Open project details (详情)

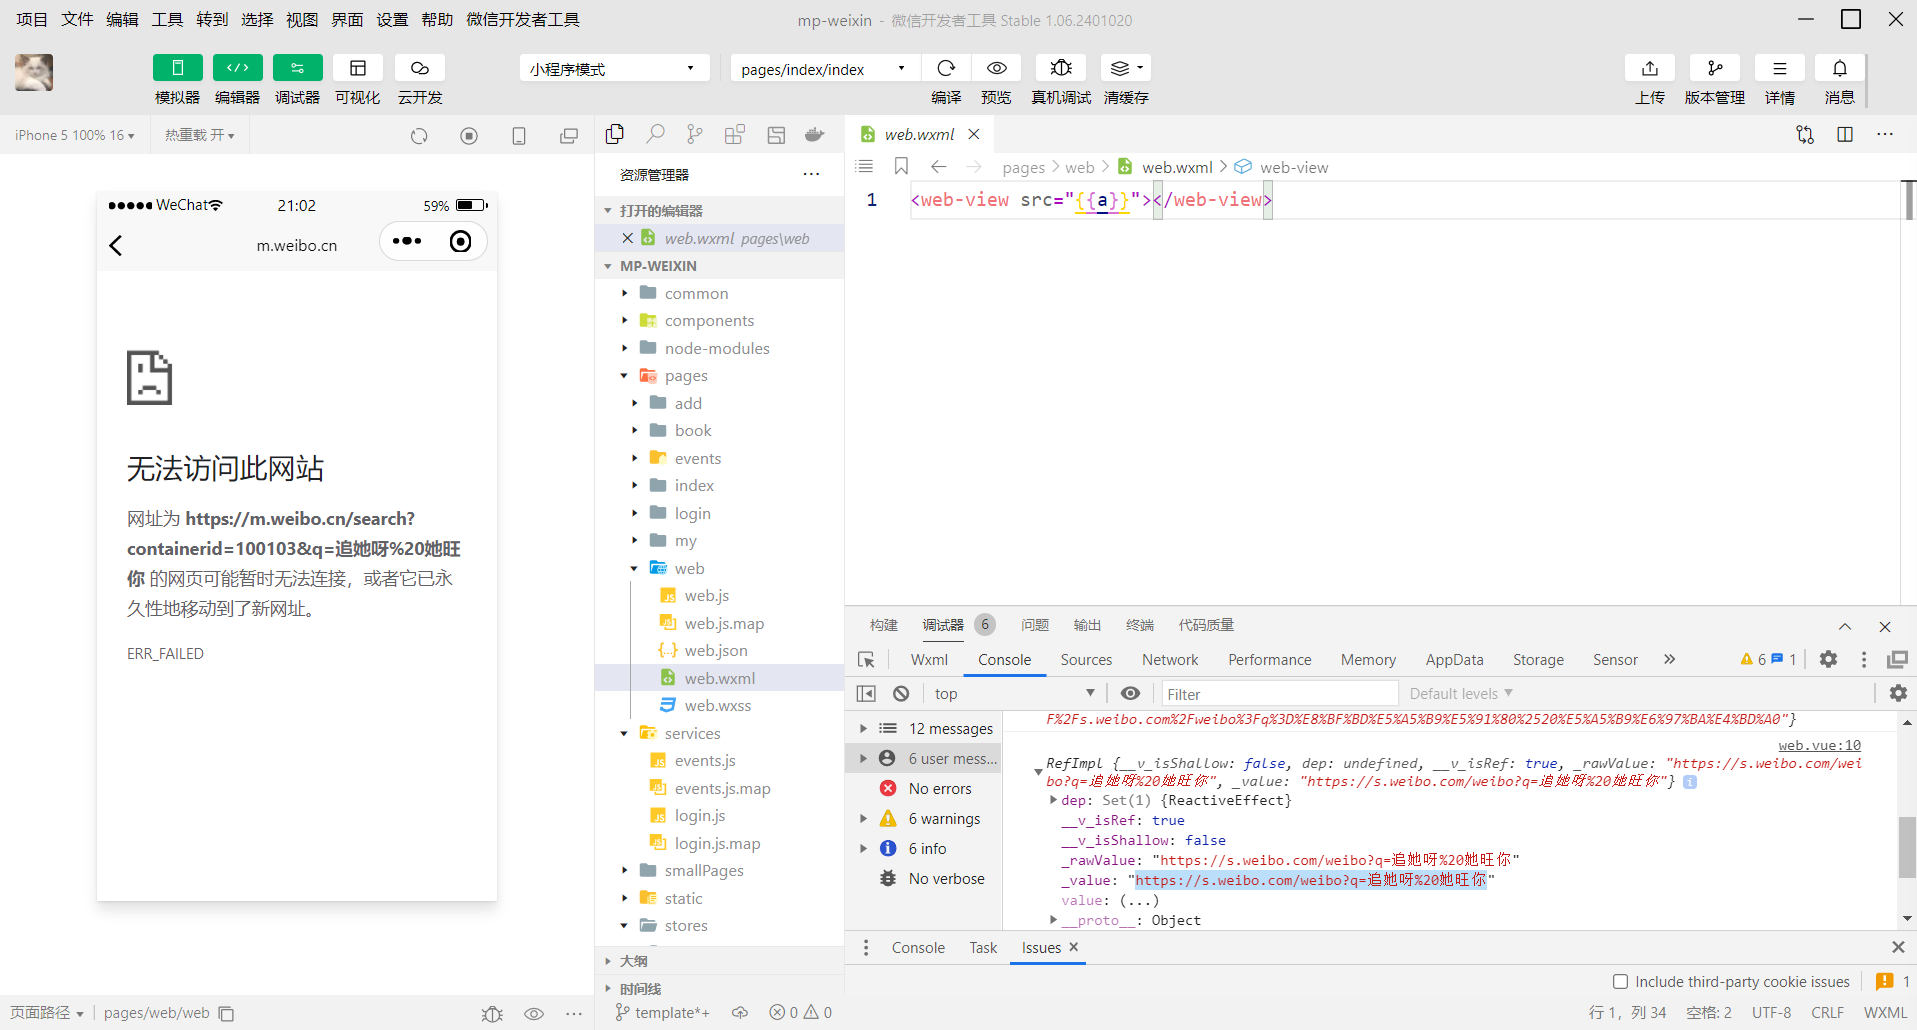(x=1780, y=68)
